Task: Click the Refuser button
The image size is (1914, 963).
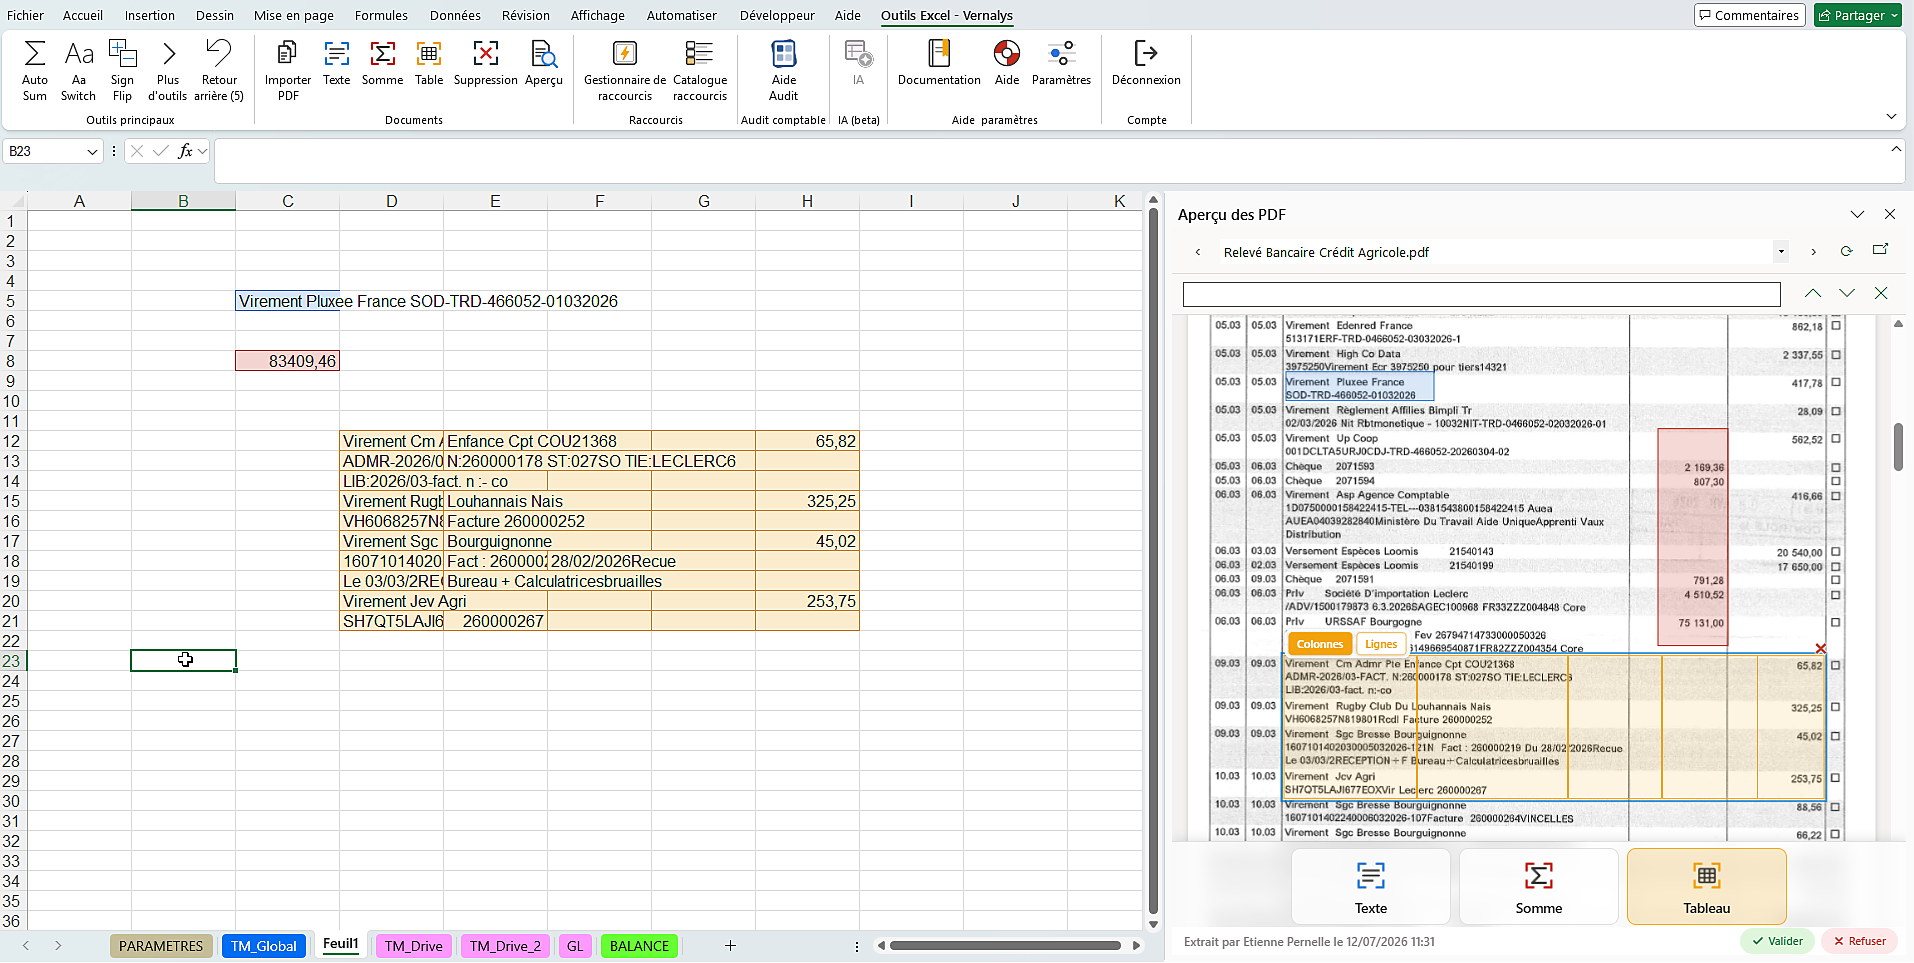Action: pos(1859,941)
